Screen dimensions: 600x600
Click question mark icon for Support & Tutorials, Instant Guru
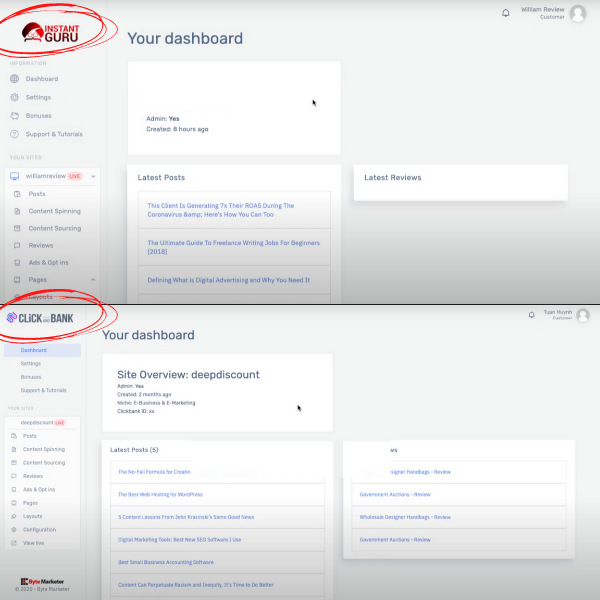pyautogui.click(x=15, y=134)
